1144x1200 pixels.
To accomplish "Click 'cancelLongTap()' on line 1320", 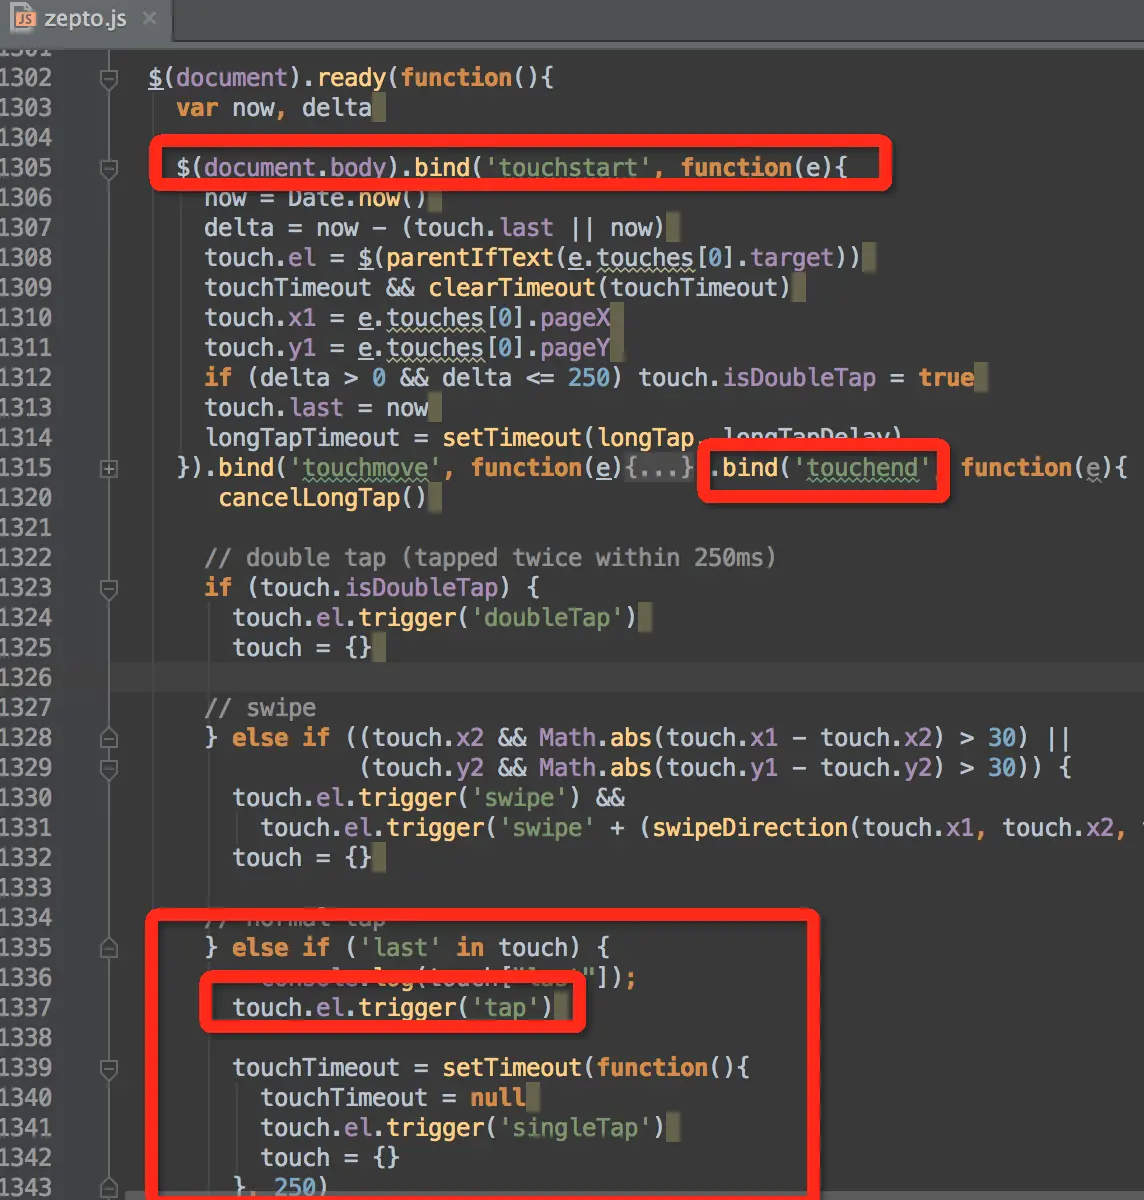I will pyautogui.click(x=322, y=498).
